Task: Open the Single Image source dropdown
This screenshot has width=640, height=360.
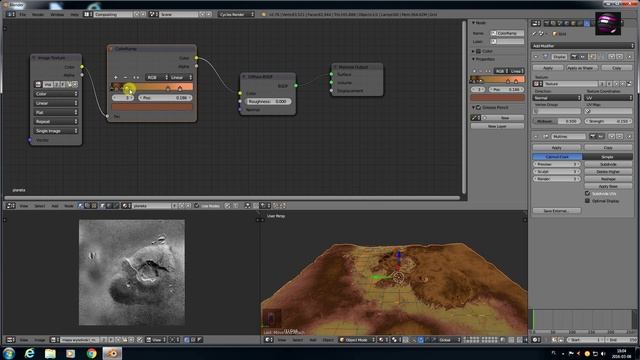Action: [x=56, y=131]
